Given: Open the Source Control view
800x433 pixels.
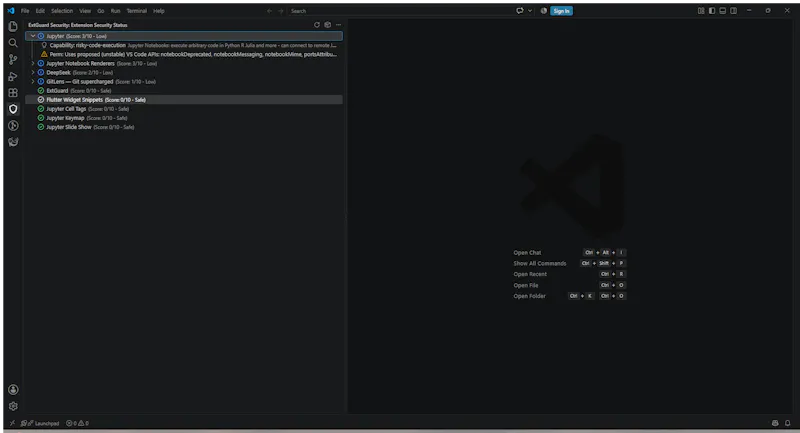Looking at the screenshot, I should click(13, 59).
